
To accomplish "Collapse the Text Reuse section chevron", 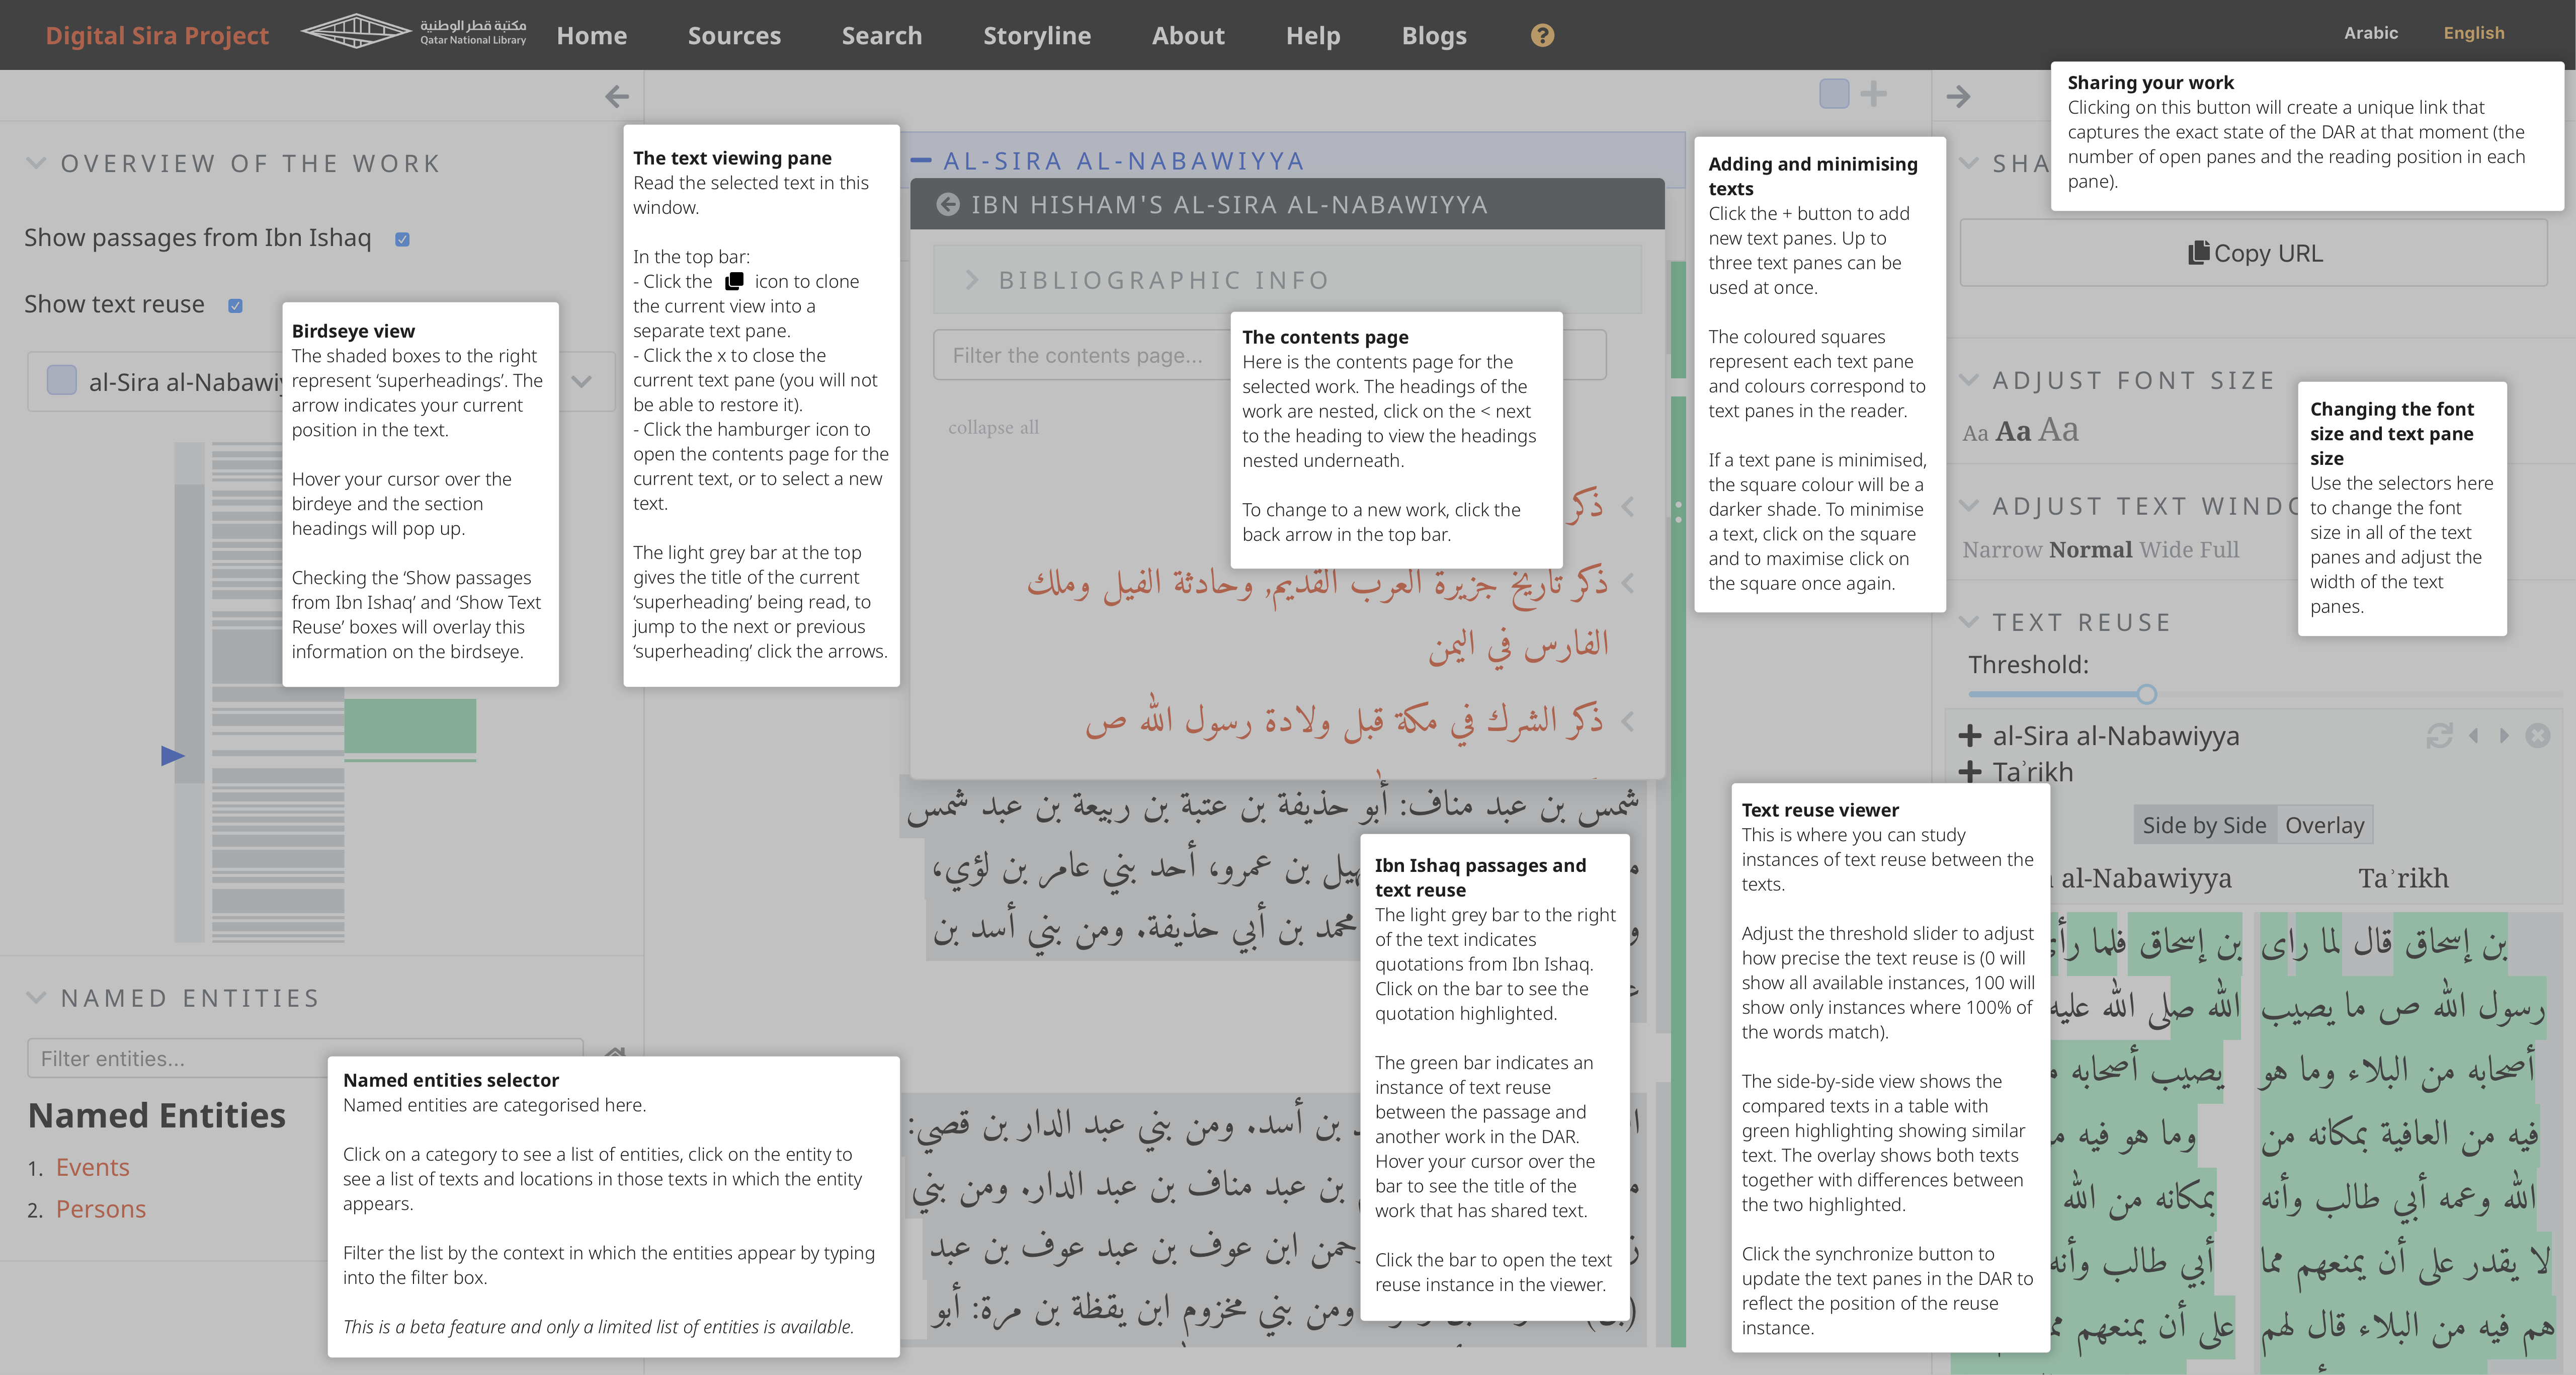I will [x=1968, y=622].
